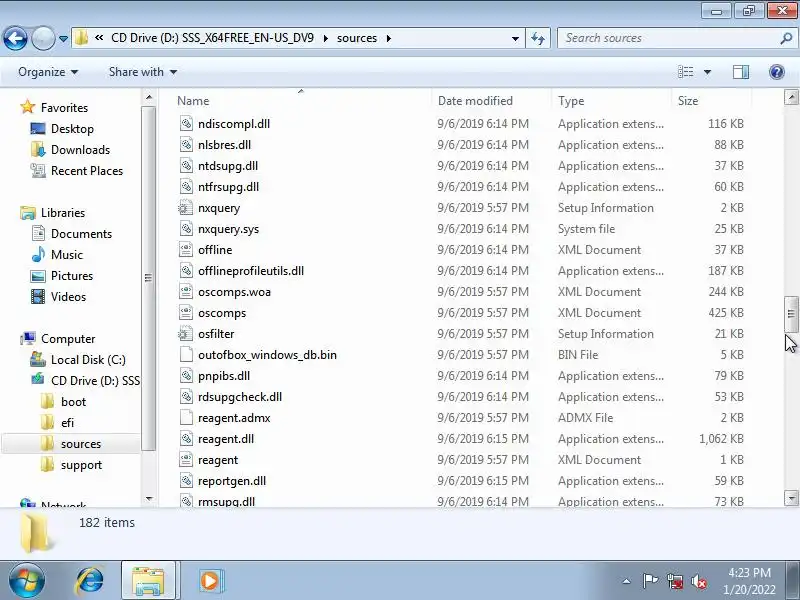The height and width of the screenshot is (600, 800).
Task: Open the recent pages dropdown arrow
Action: pos(63,38)
